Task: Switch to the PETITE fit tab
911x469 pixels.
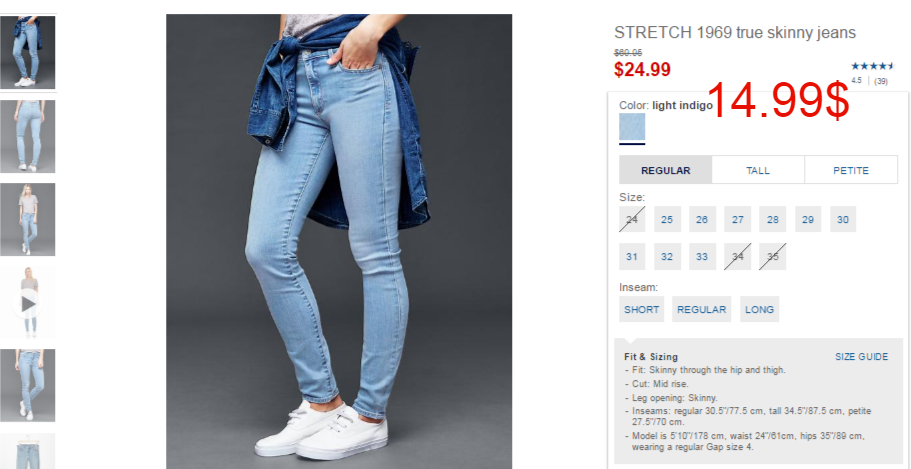Action: point(851,170)
